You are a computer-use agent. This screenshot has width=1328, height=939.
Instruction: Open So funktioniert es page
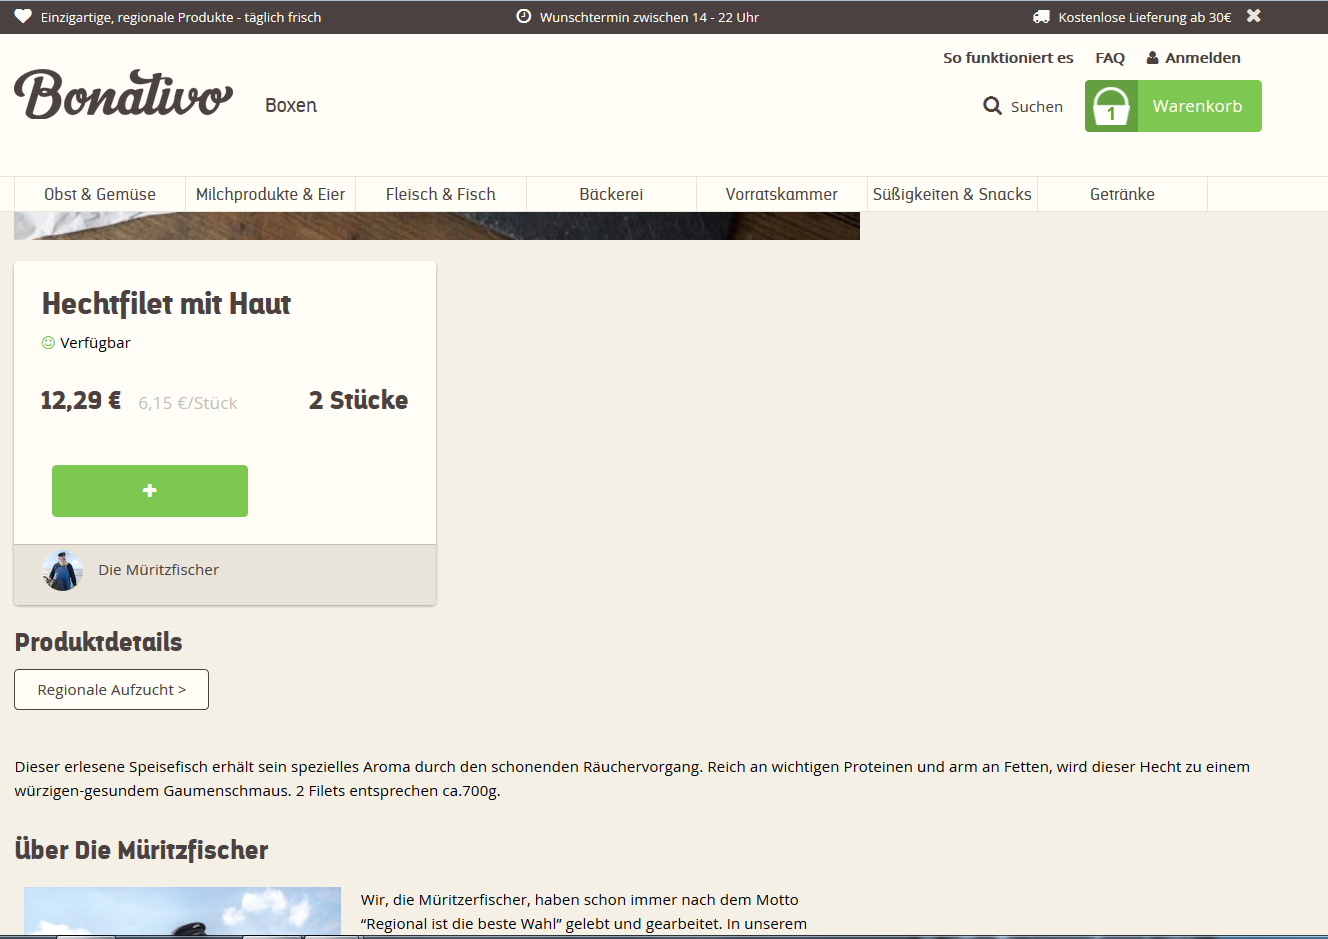[x=1008, y=58]
